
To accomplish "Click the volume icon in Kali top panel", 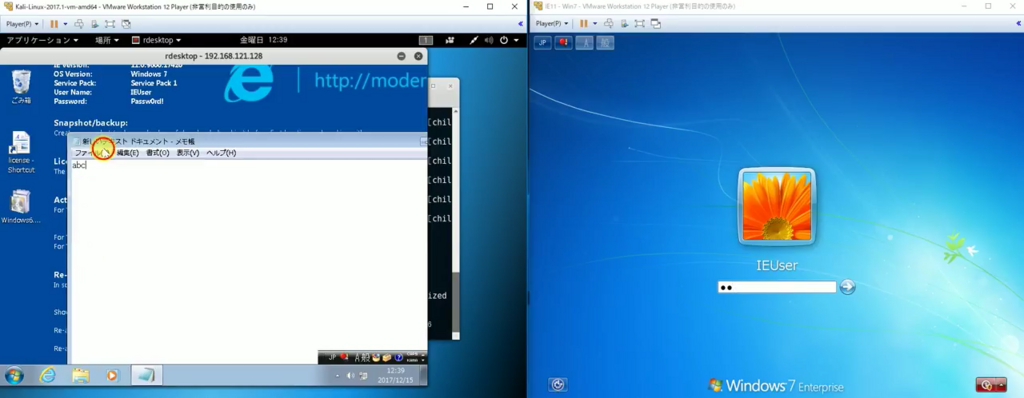I will click(x=488, y=40).
